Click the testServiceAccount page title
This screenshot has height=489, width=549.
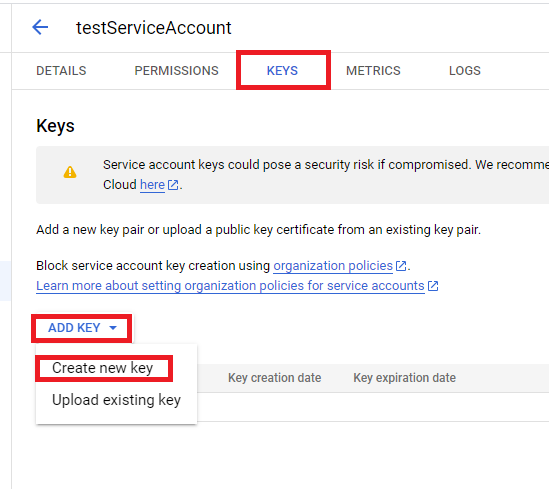[154, 28]
